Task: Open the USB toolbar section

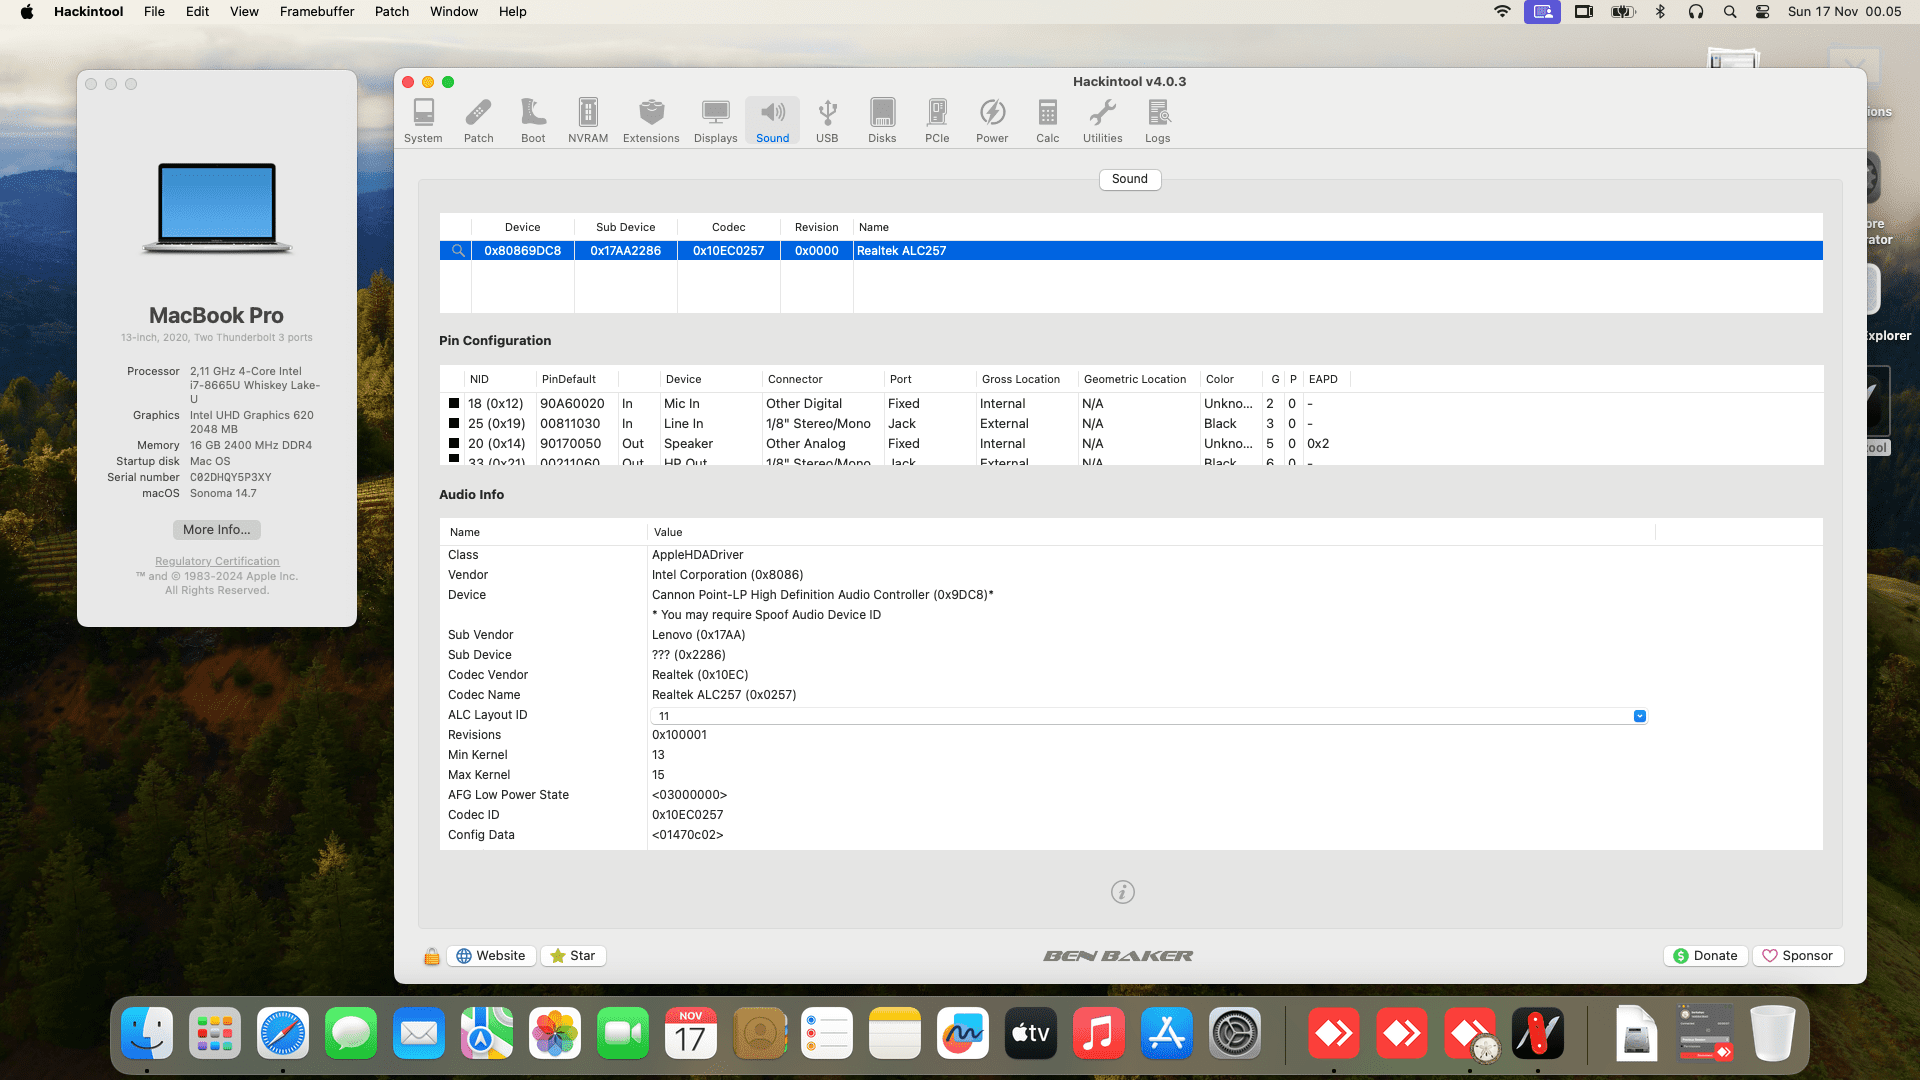Action: (x=827, y=120)
